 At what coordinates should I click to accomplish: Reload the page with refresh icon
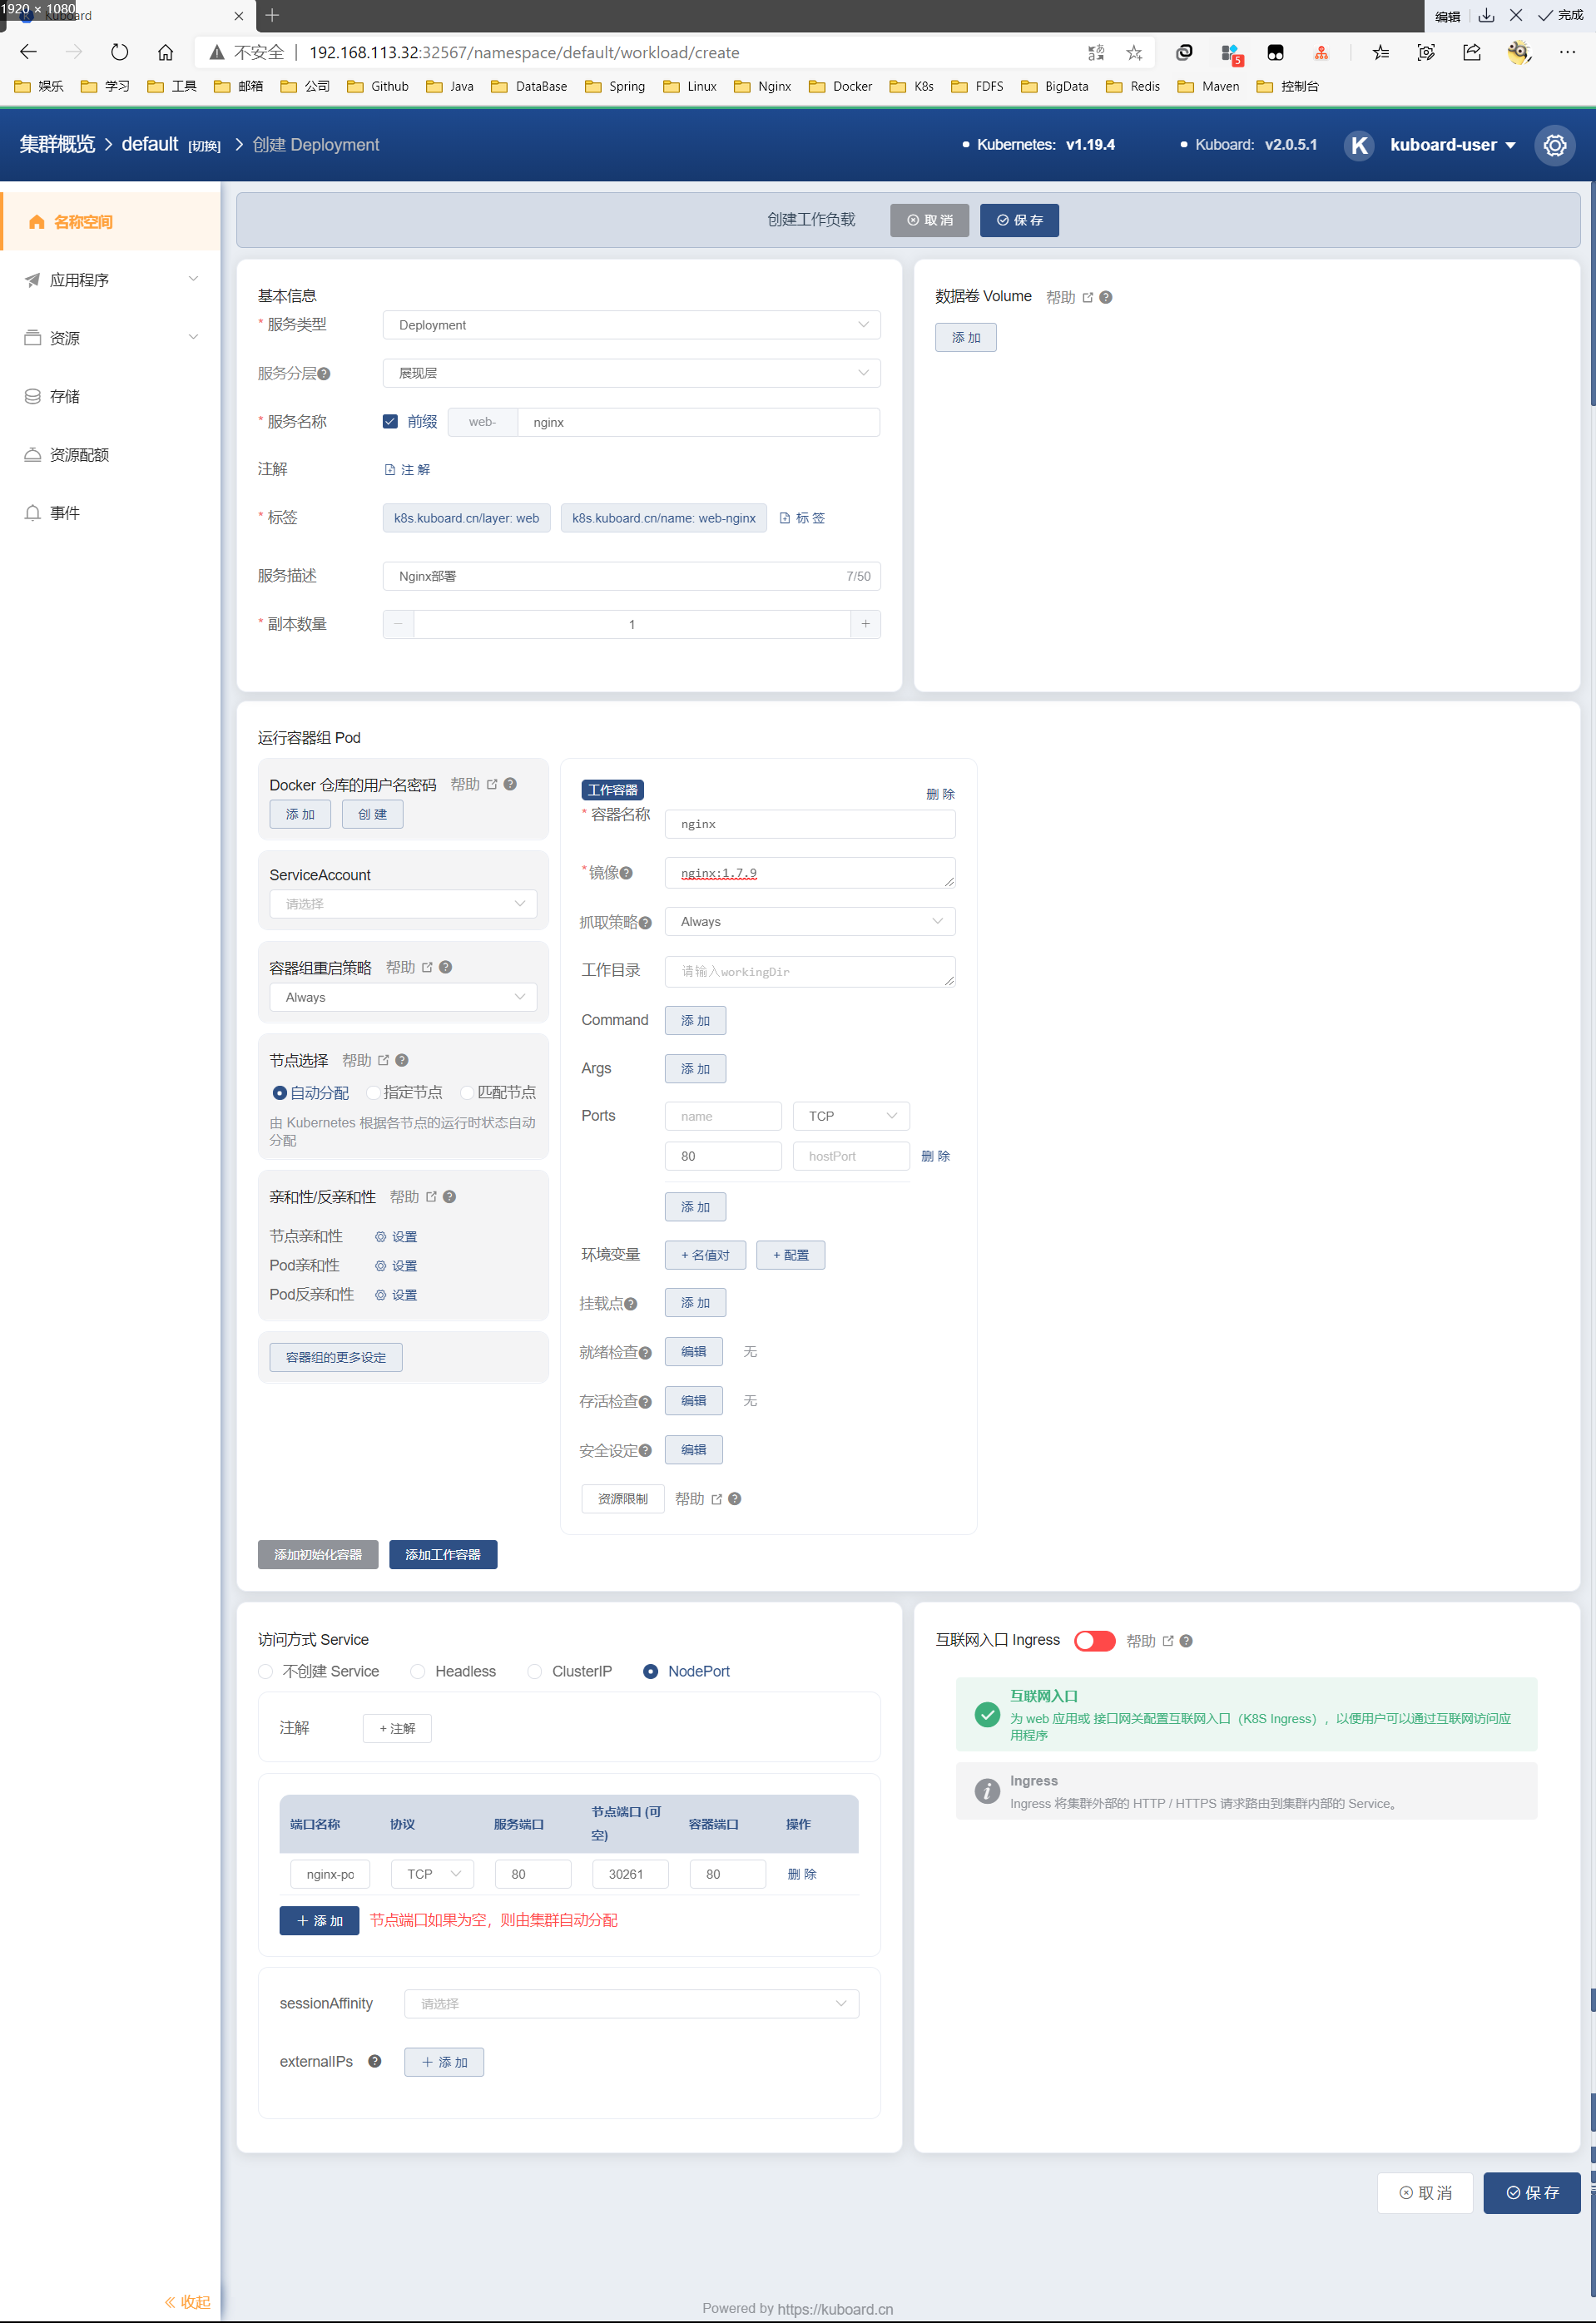(x=119, y=52)
